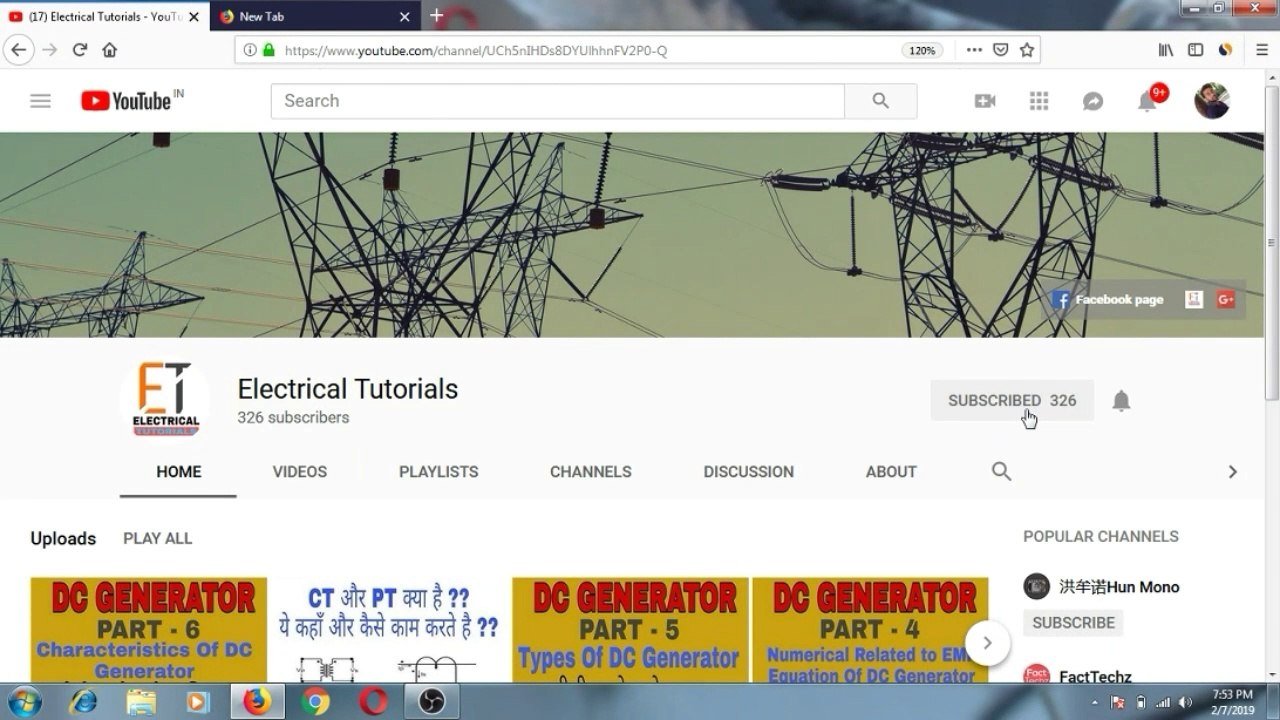Select the CHANNELS channel tab
1280x720 pixels.
pos(591,472)
